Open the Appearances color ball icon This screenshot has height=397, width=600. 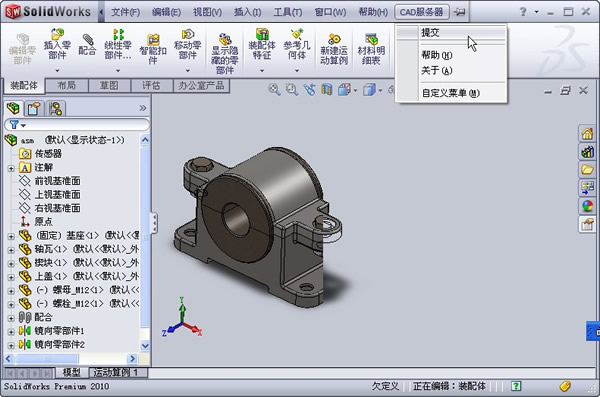(587, 206)
